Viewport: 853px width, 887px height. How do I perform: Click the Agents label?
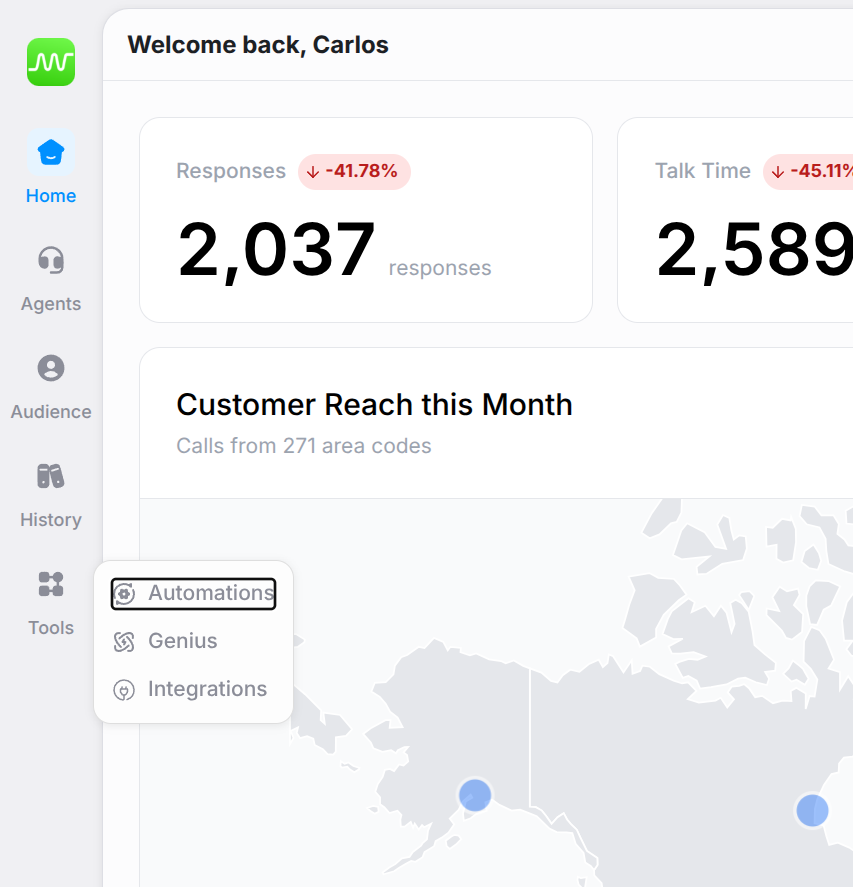click(50, 304)
